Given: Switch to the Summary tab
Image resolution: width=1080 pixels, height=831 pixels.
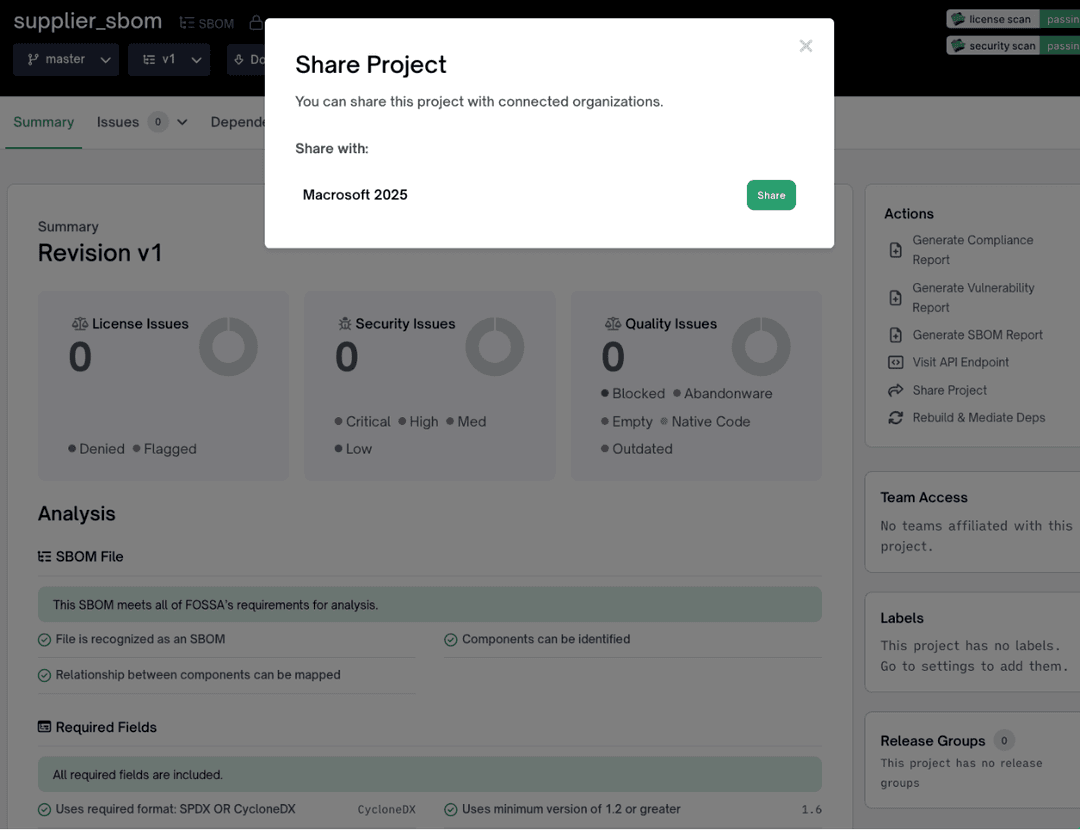Looking at the screenshot, I should [x=43, y=122].
